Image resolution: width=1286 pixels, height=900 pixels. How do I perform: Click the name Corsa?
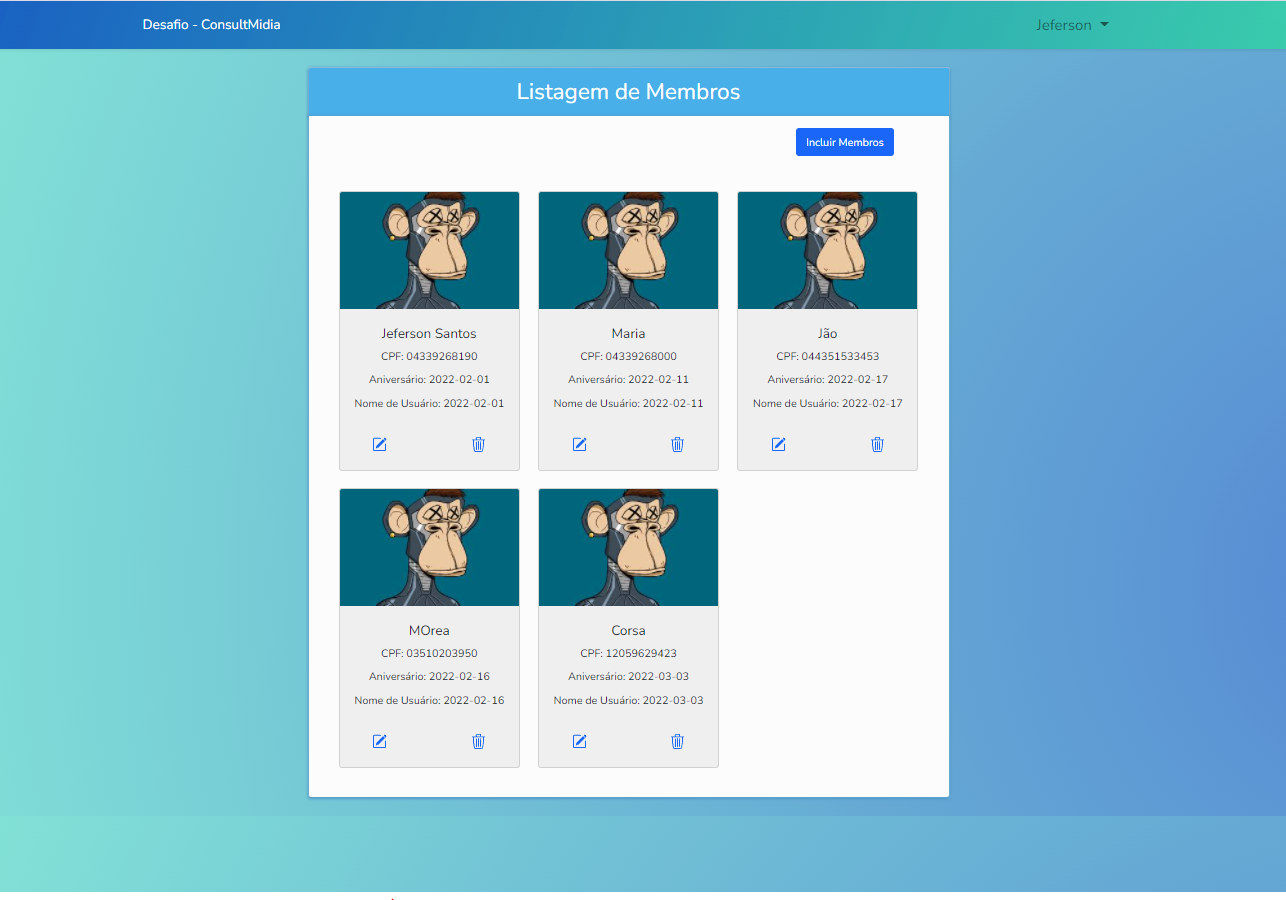point(628,630)
